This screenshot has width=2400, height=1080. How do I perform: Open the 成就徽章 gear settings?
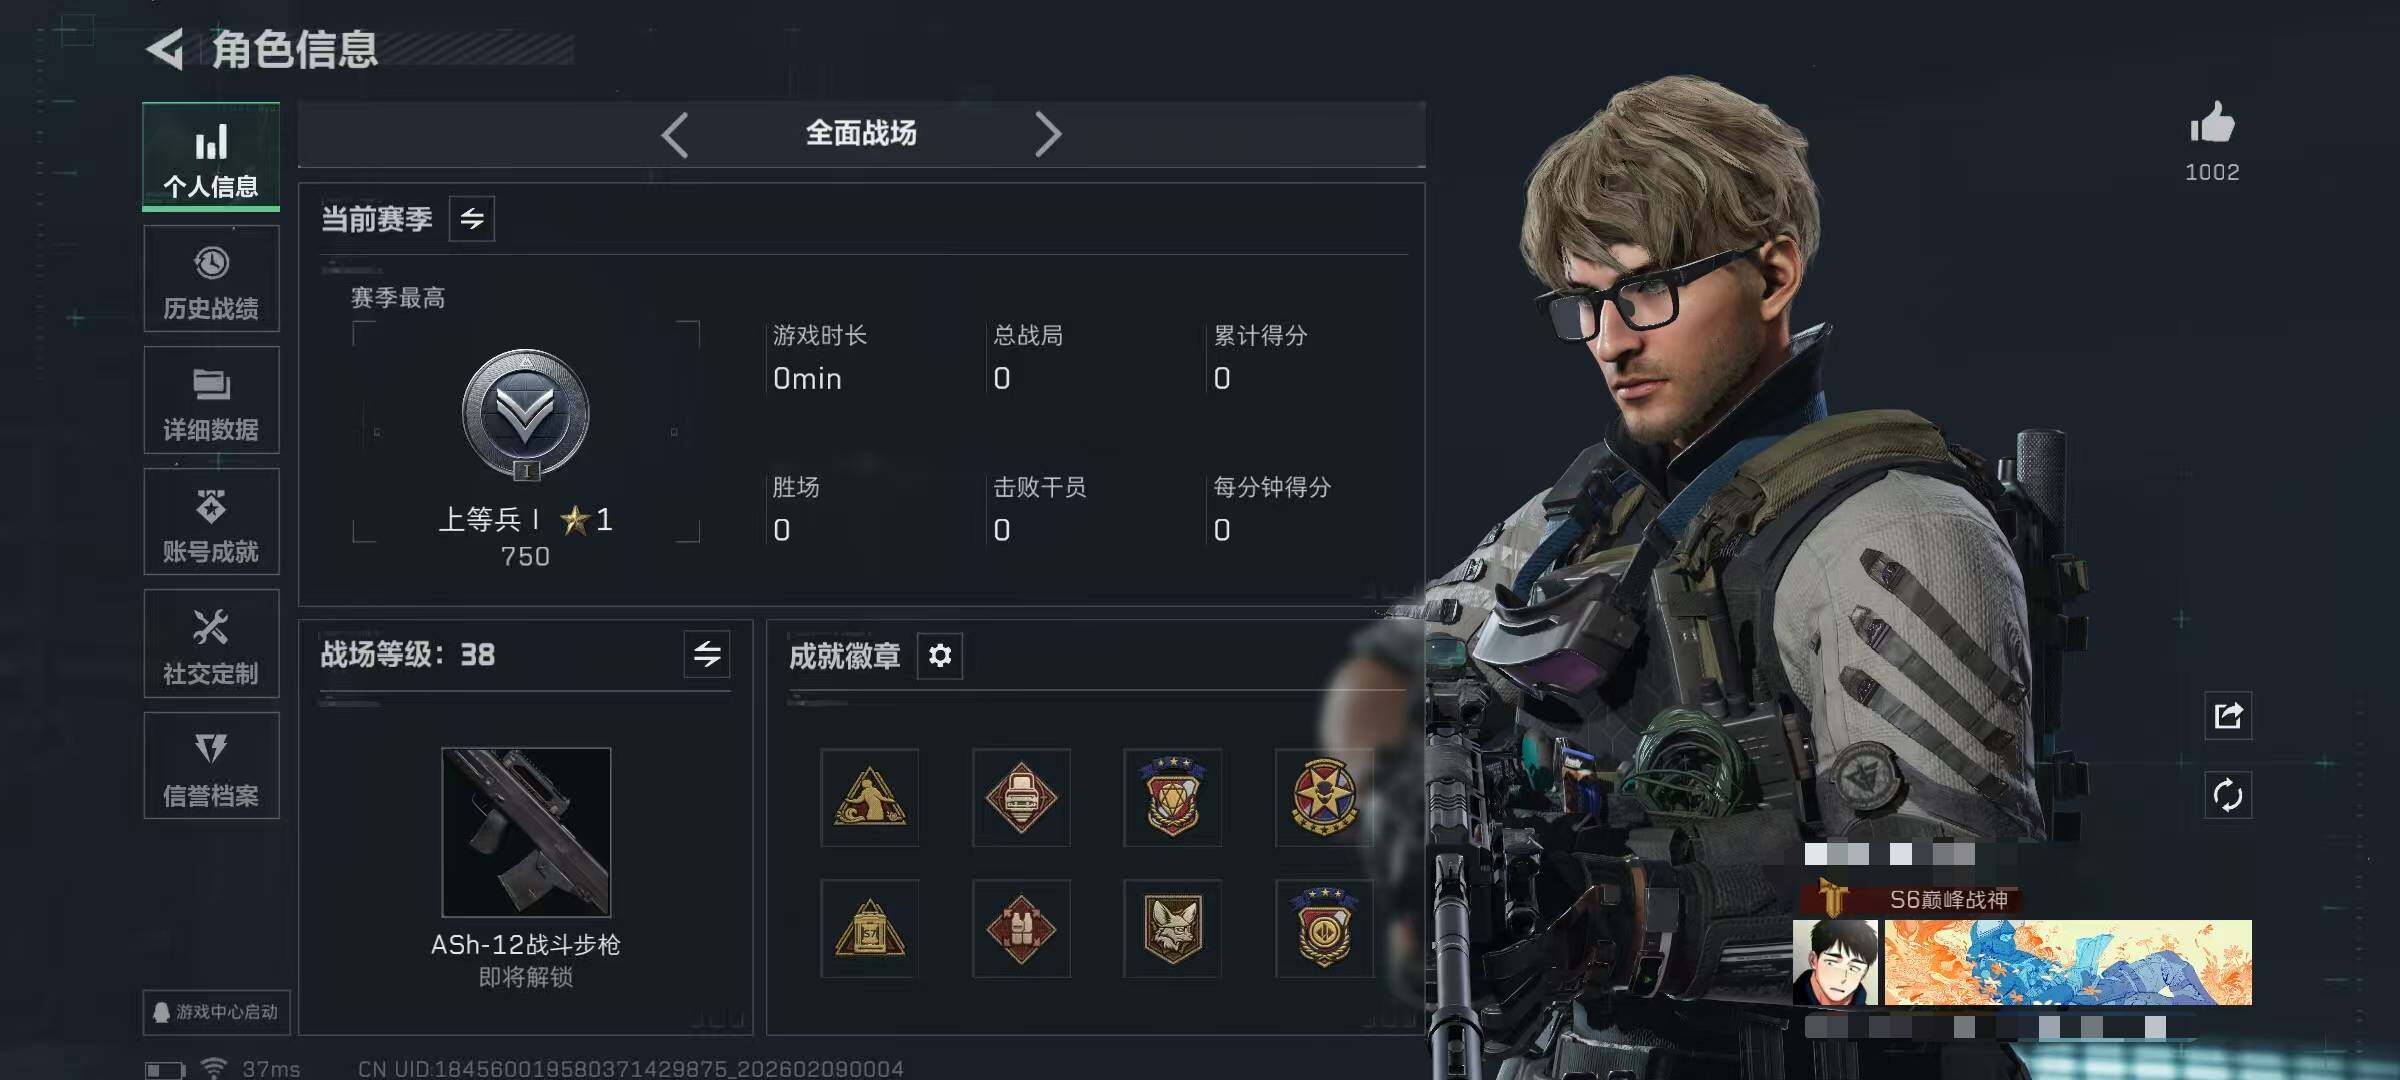[940, 656]
